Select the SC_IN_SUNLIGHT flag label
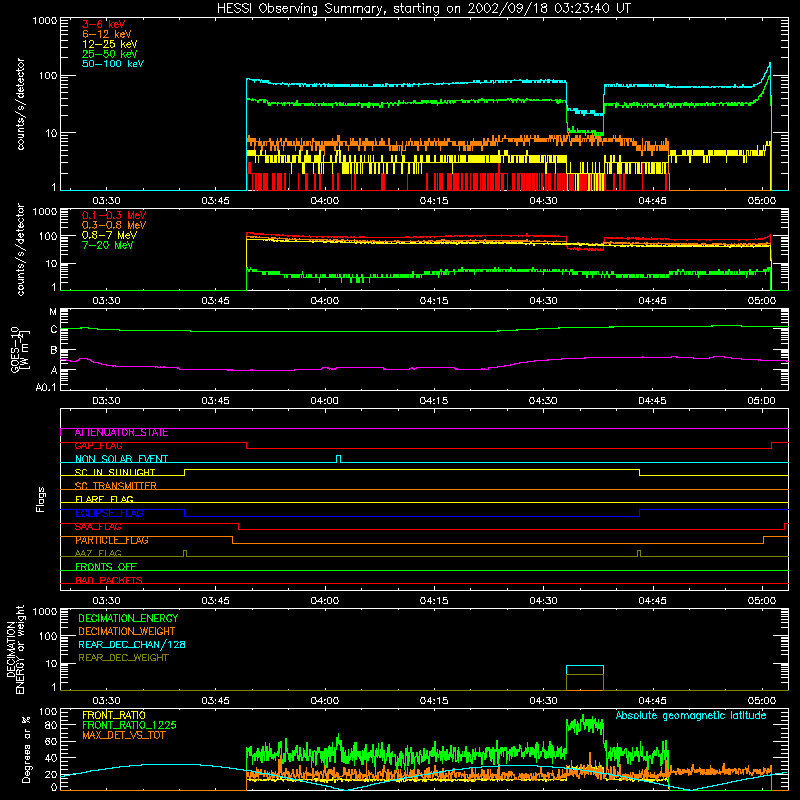The height and width of the screenshot is (800, 800). [x=115, y=472]
